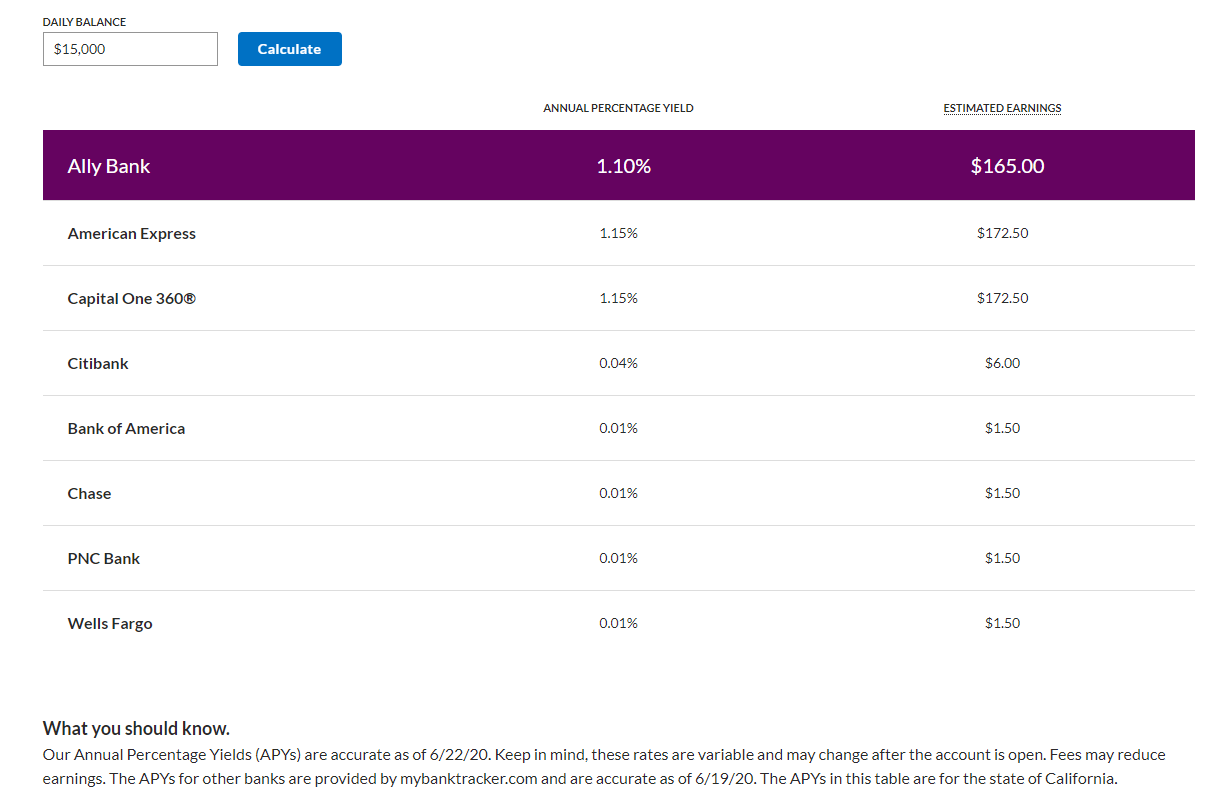The height and width of the screenshot is (800, 1221).
Task: Click Chase's 0.01% yield
Action: point(618,493)
